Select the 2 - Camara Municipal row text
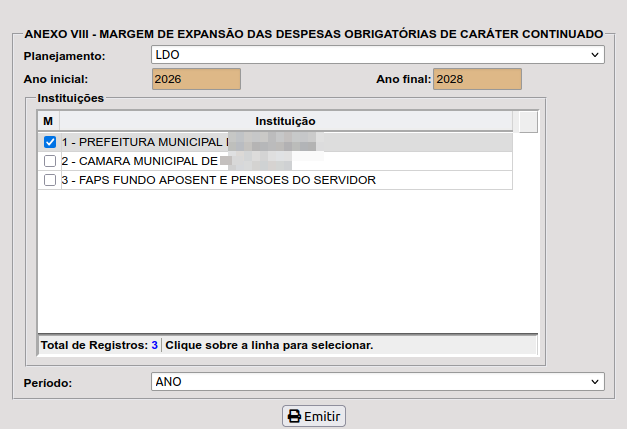 (x=140, y=161)
